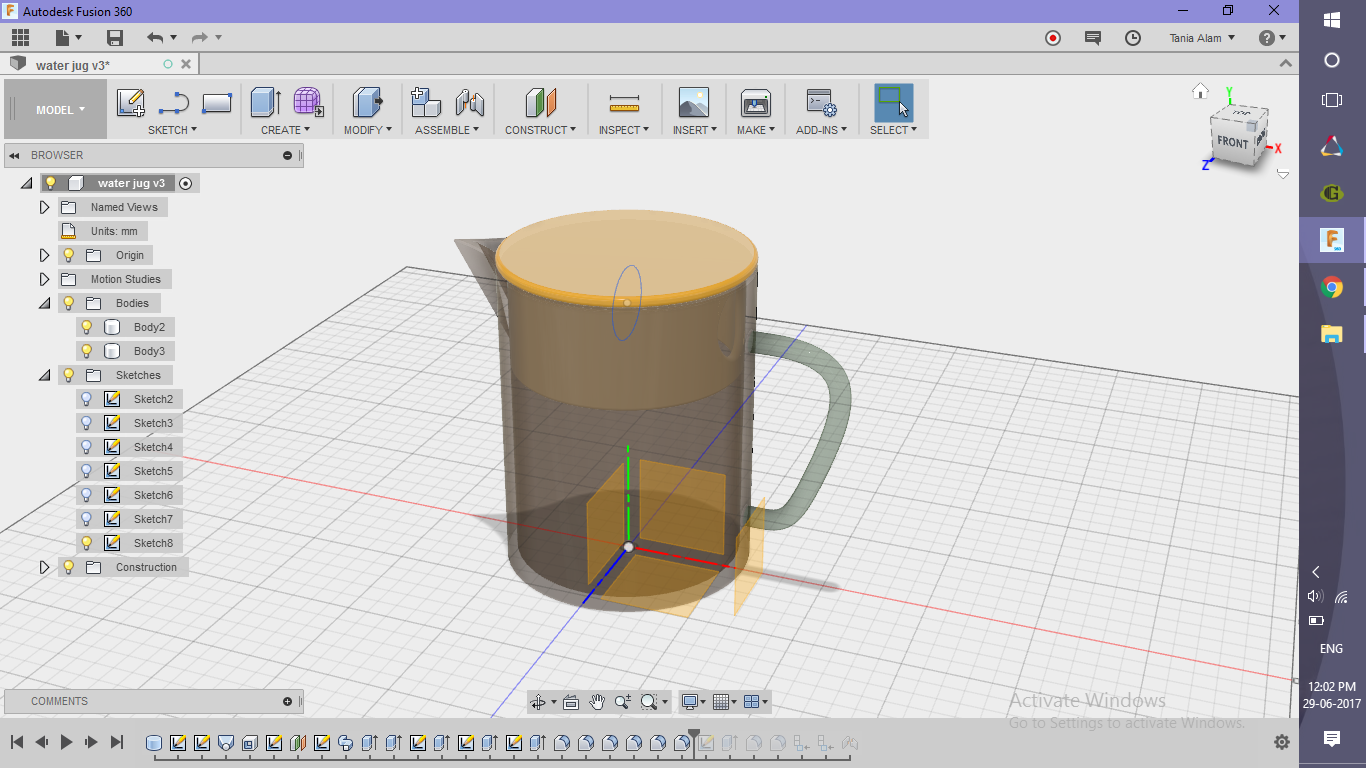Click the Offset Plane construct icon
This screenshot has height=768, width=1366.
[540, 103]
